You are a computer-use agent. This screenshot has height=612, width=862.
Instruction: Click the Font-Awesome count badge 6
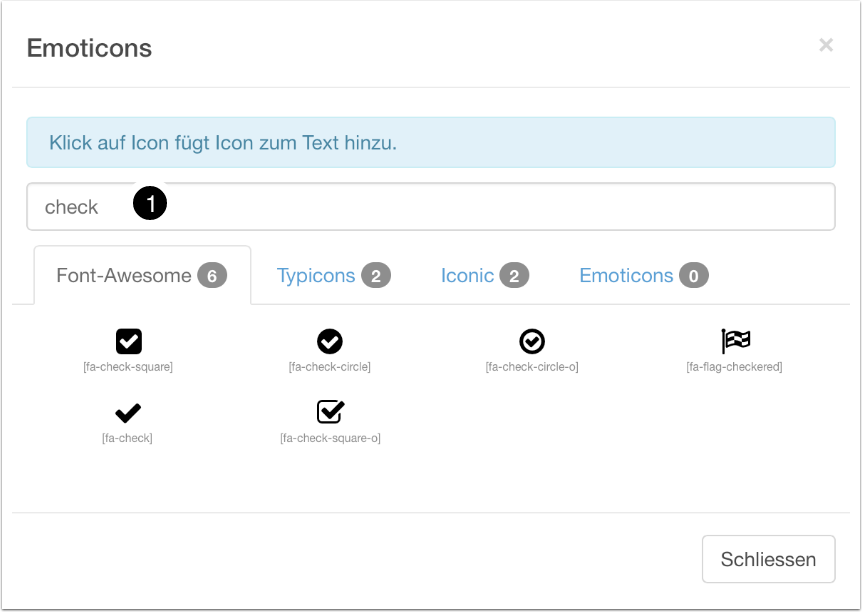pyautogui.click(x=212, y=275)
